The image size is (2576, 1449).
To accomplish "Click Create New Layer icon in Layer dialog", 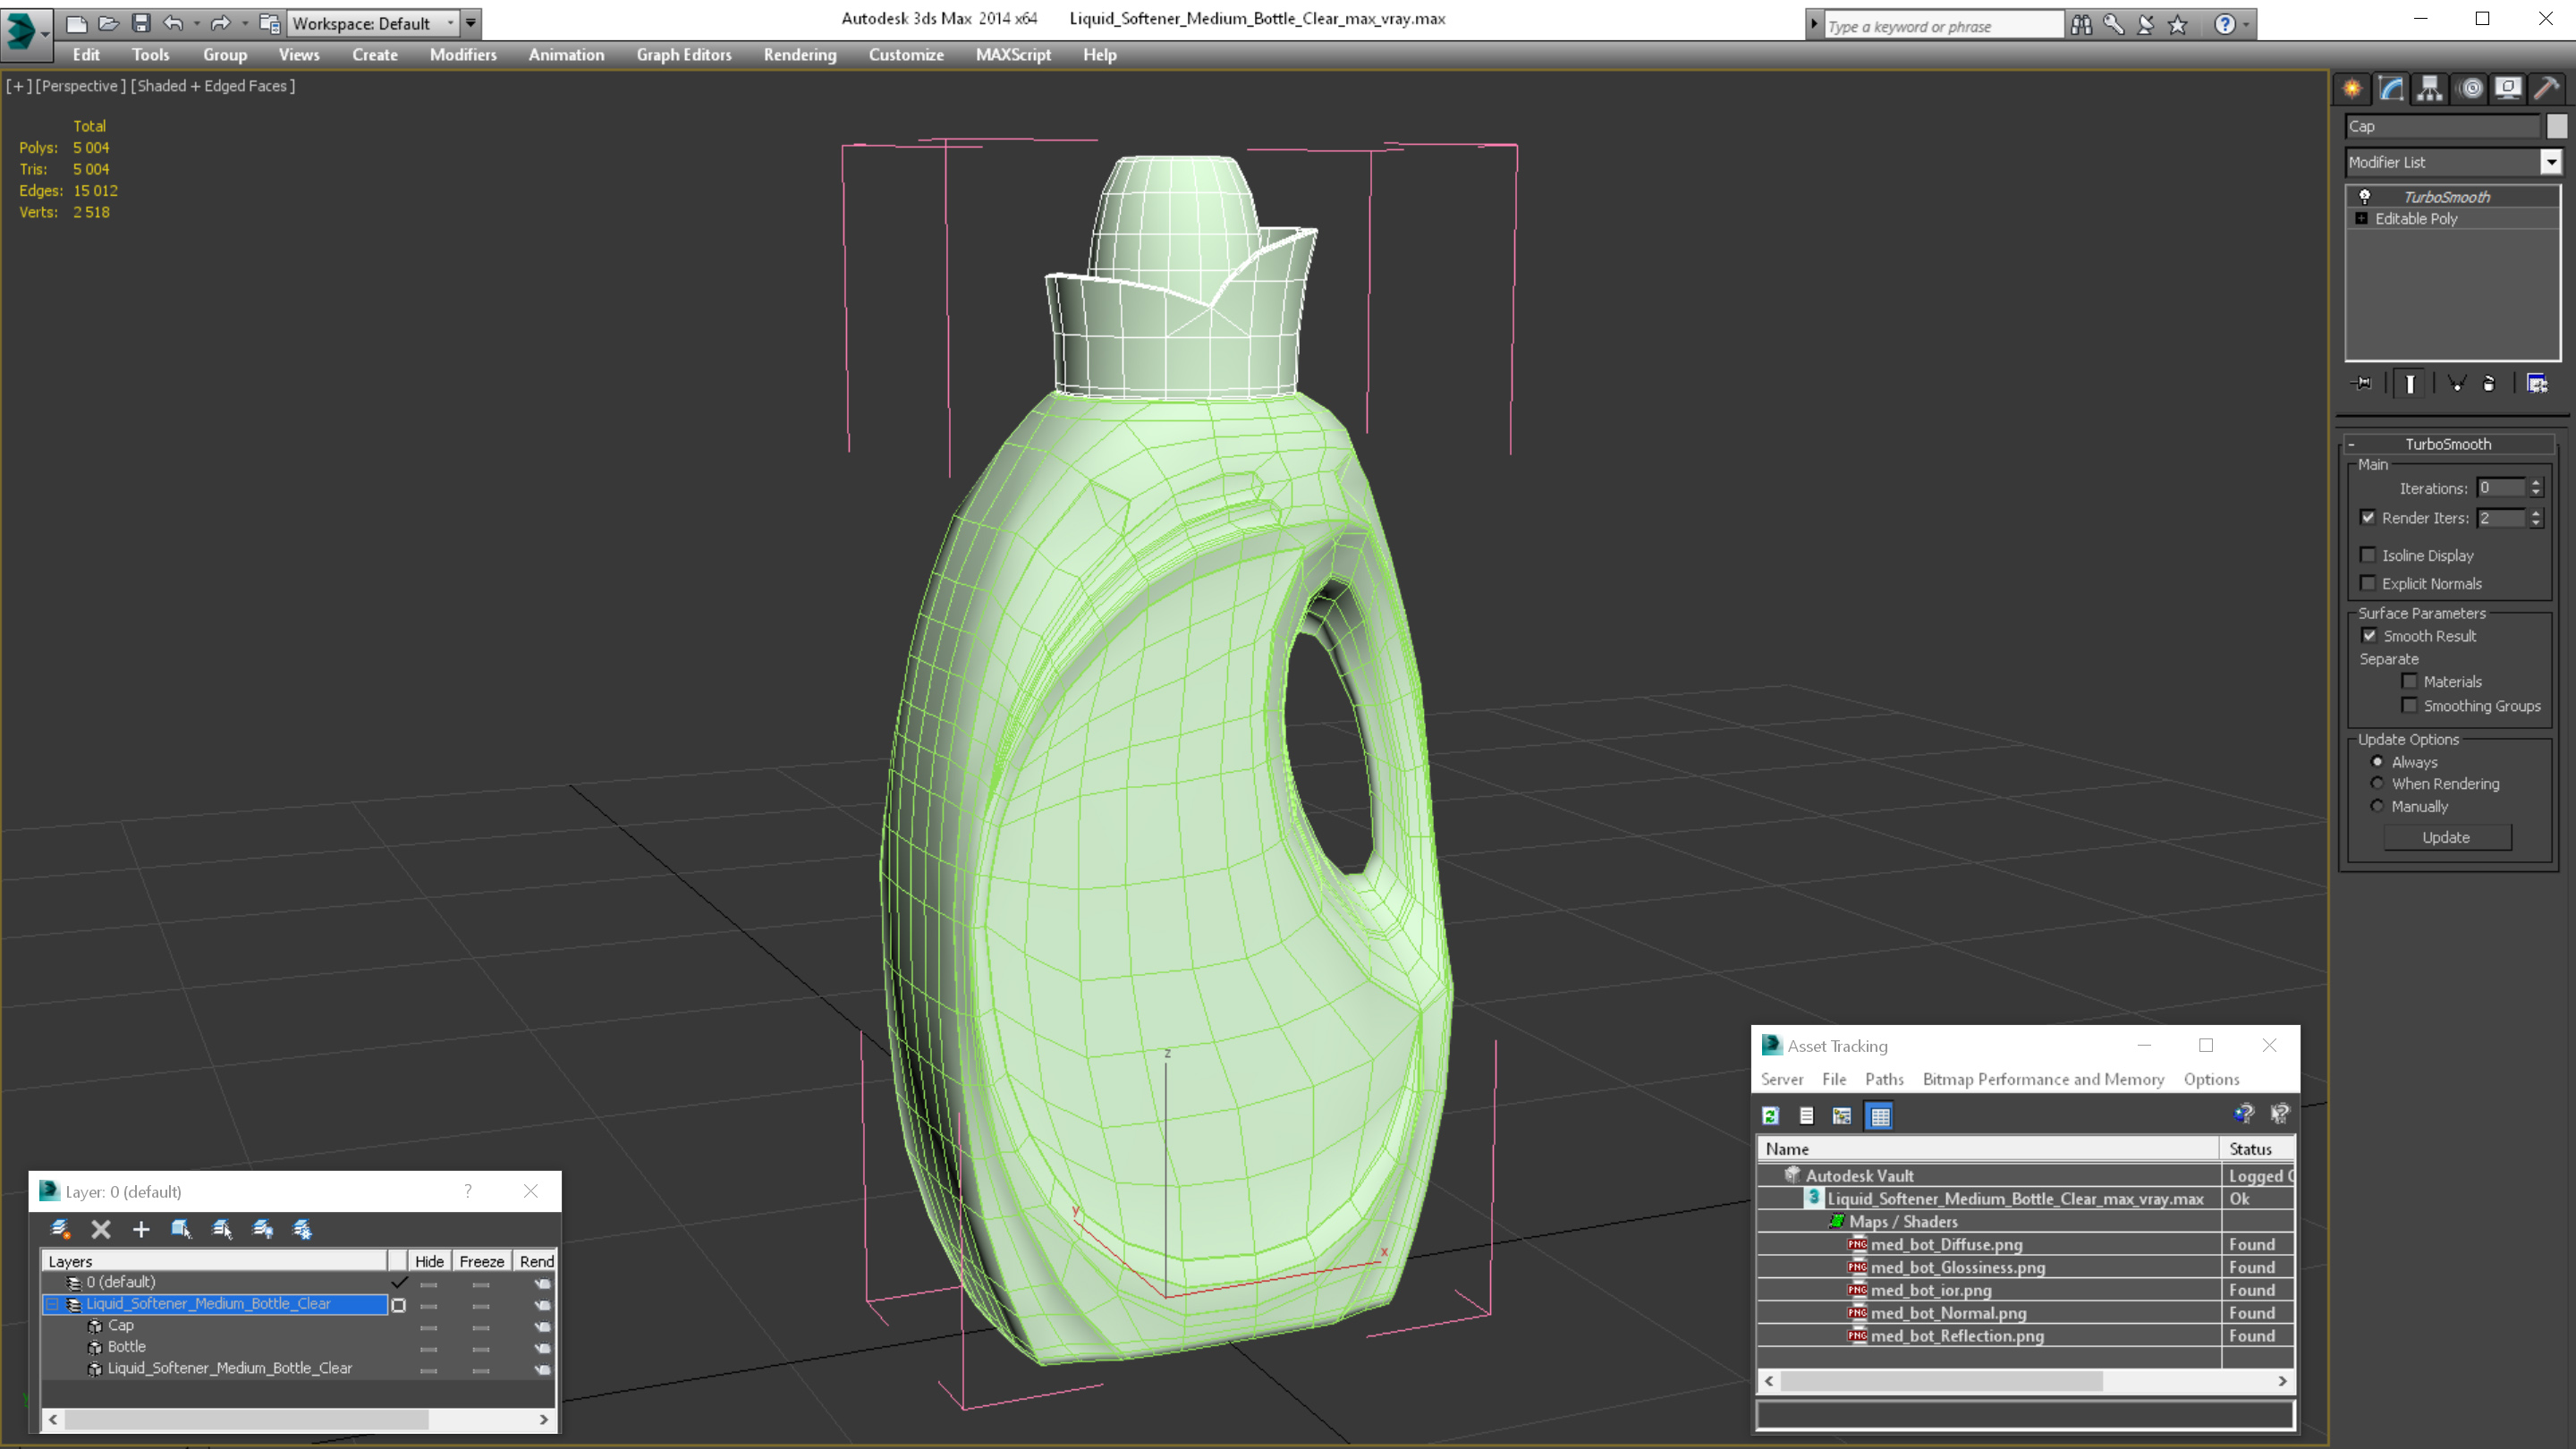I will (60, 1229).
